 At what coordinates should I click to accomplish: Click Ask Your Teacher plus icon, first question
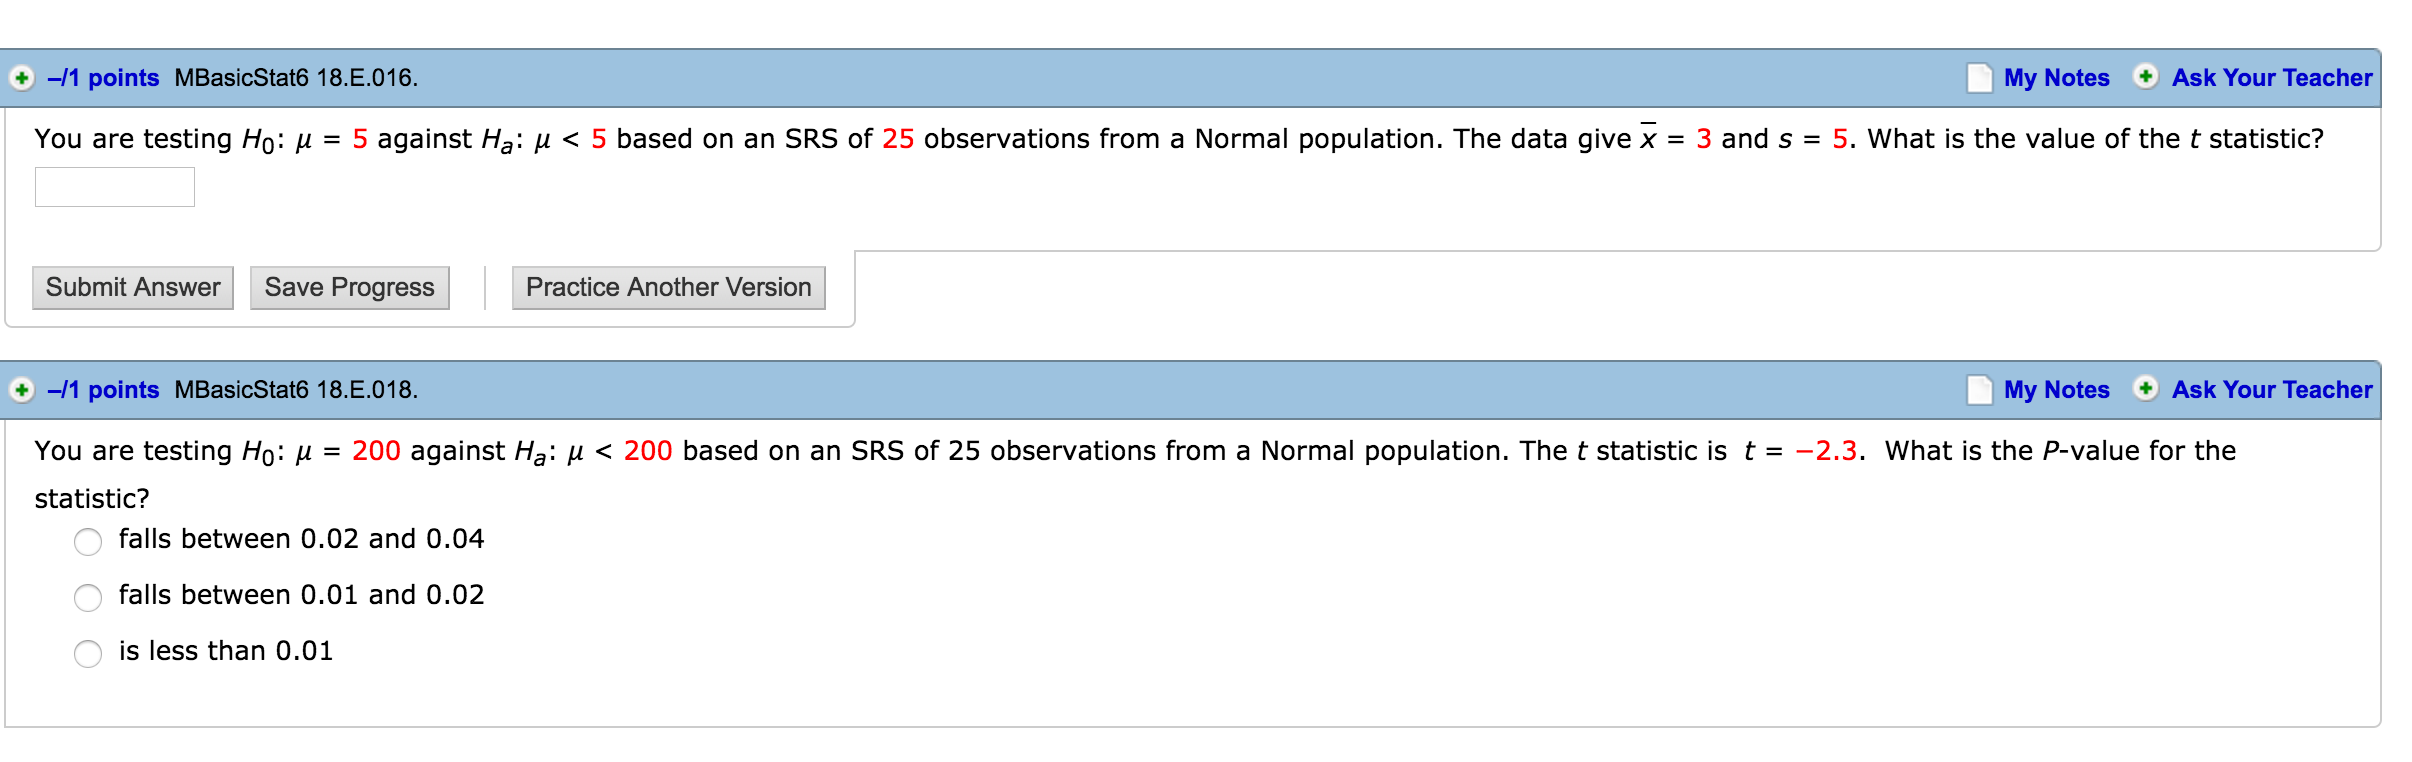2145,77
